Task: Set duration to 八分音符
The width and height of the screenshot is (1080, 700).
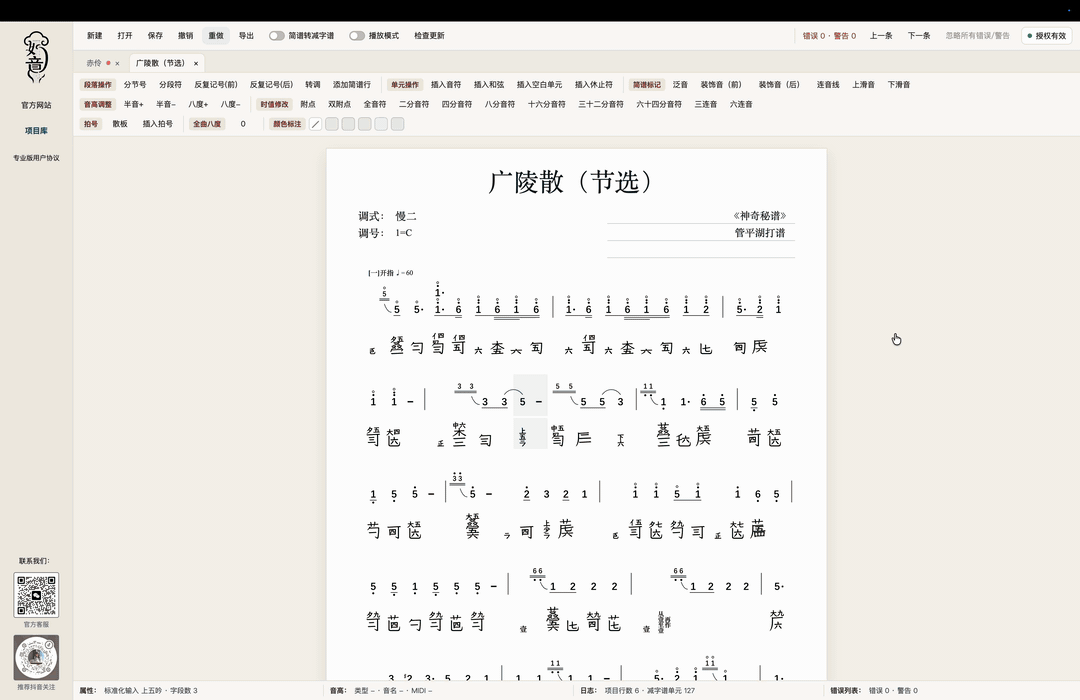Action: (499, 105)
